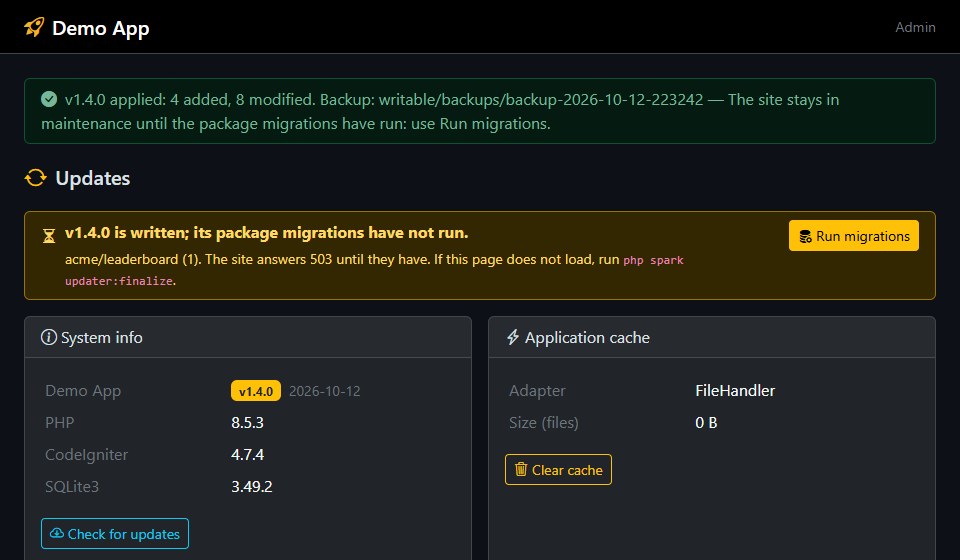Click the v1.4.0 version badge
Viewport: 960px width, 560px height.
pyautogui.click(x=256, y=391)
